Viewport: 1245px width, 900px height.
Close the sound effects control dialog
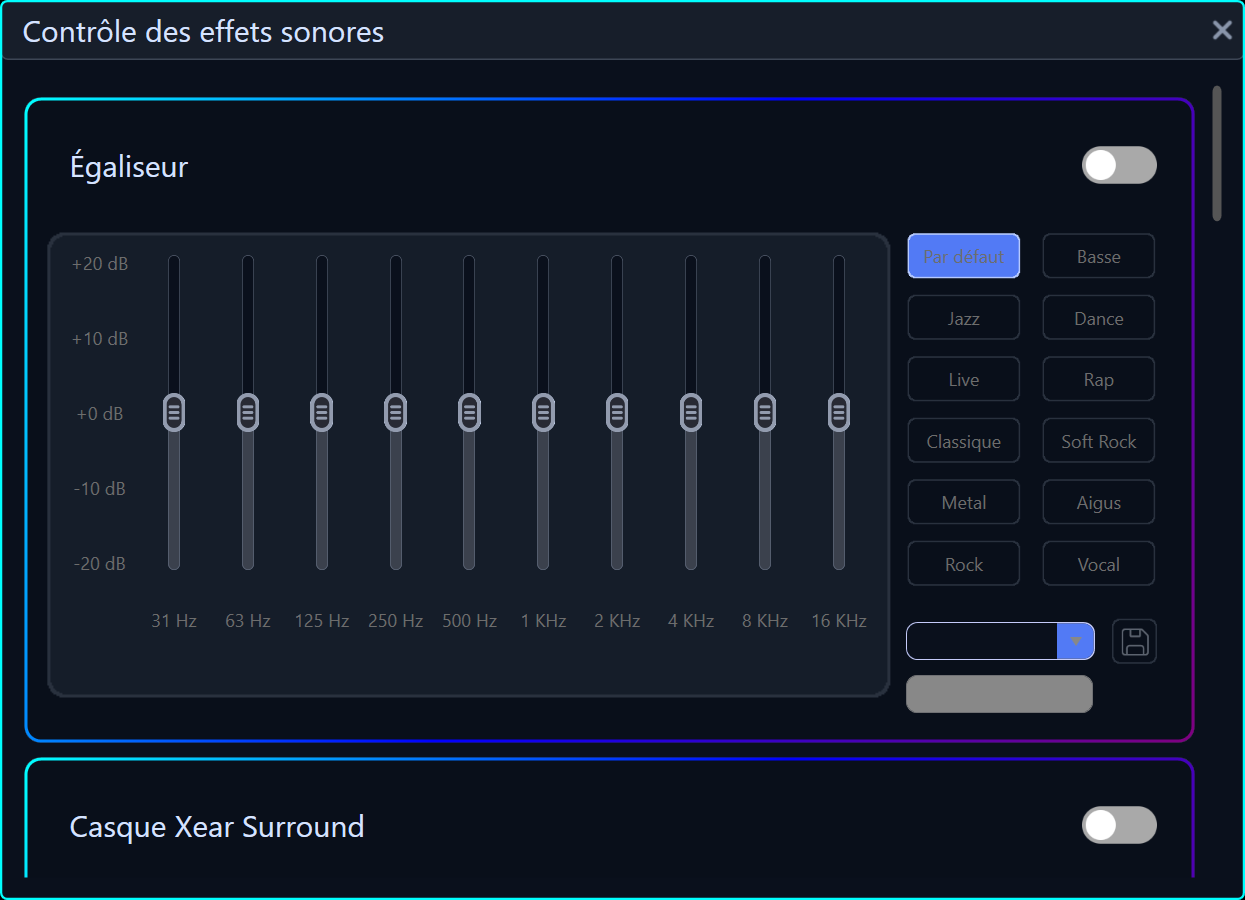1222,30
